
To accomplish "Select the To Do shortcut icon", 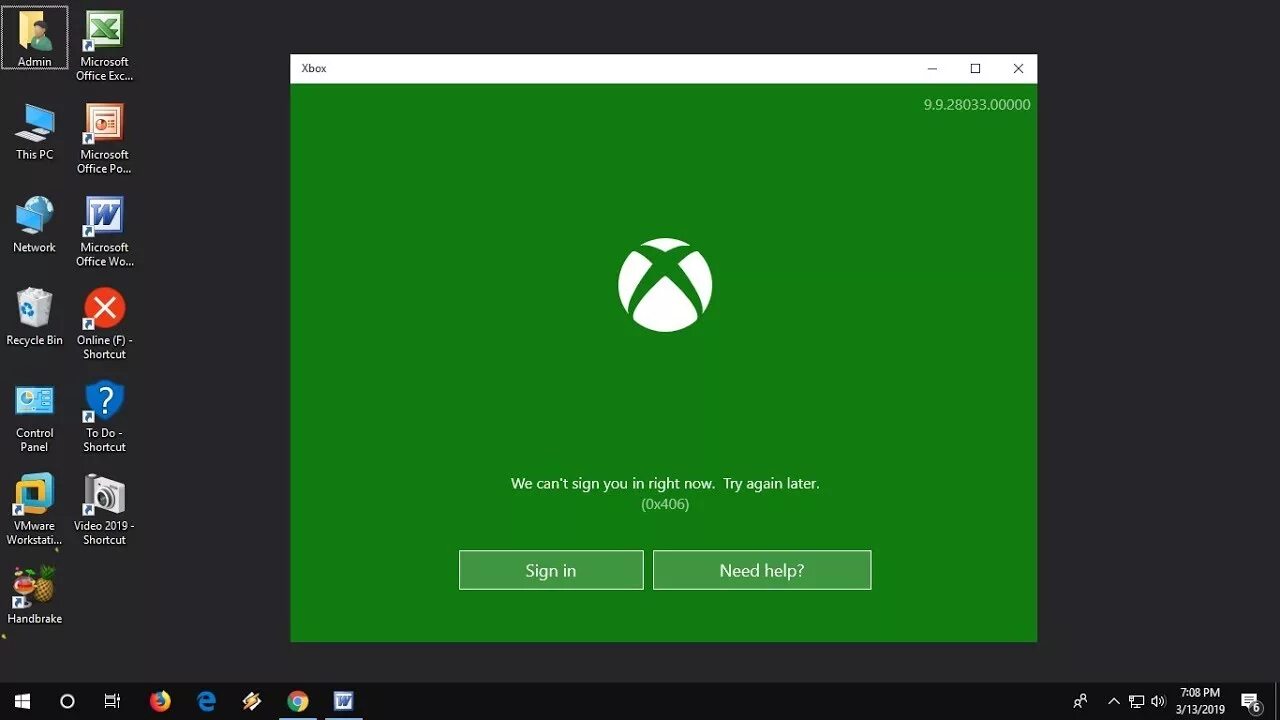I will coord(105,418).
